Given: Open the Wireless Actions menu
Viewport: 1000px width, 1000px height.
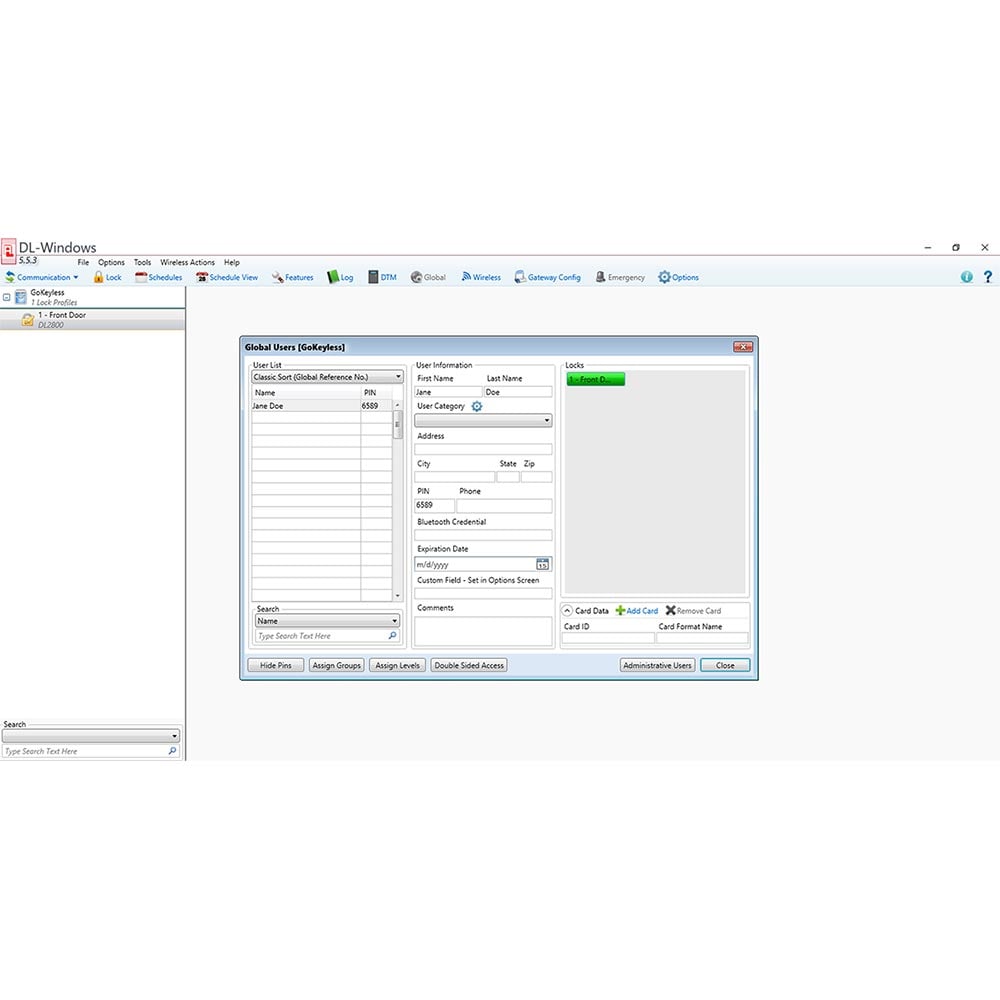Looking at the screenshot, I should [187, 262].
